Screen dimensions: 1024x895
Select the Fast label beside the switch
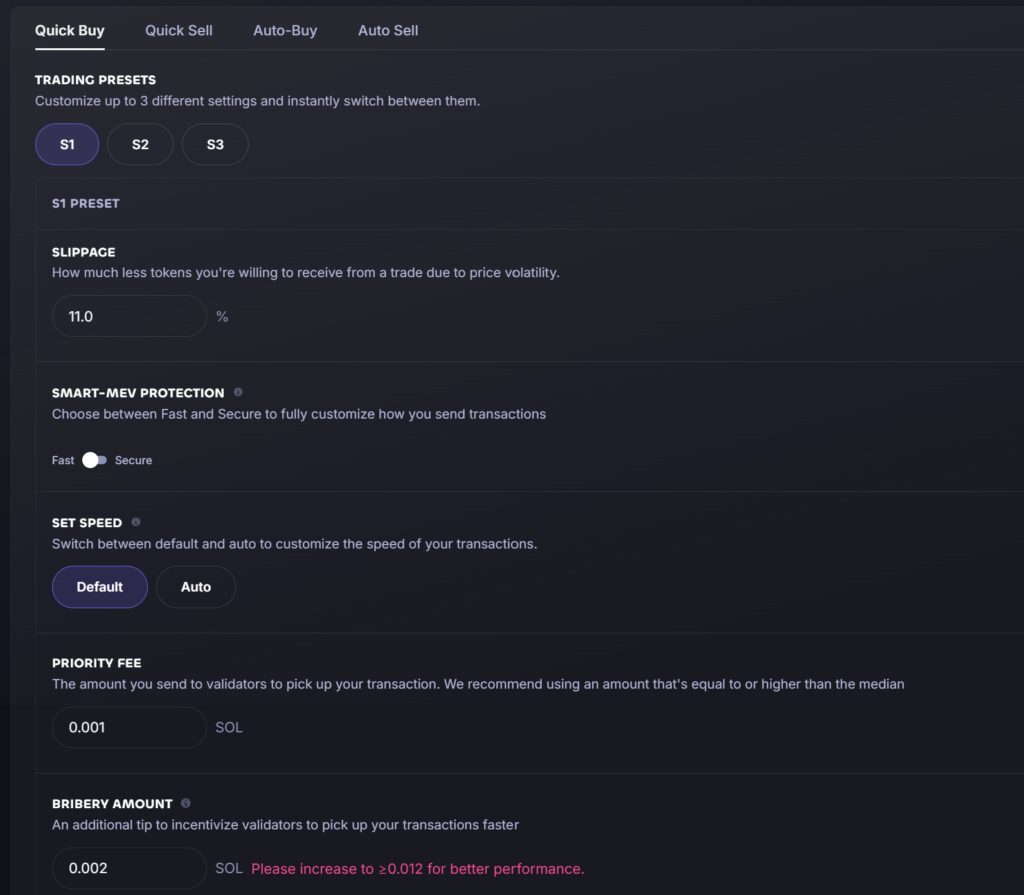pos(63,460)
